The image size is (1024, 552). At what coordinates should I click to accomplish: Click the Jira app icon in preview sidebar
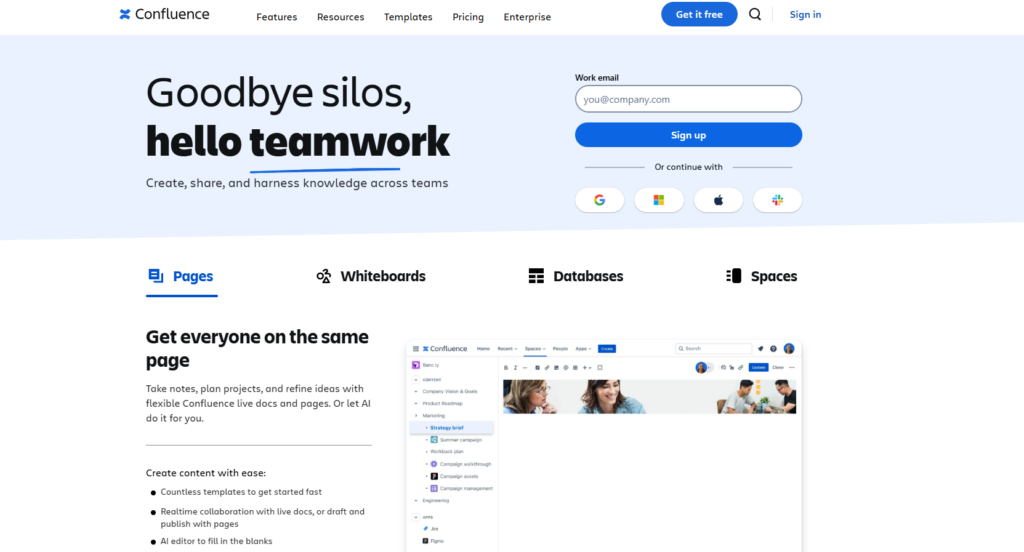pos(425,528)
